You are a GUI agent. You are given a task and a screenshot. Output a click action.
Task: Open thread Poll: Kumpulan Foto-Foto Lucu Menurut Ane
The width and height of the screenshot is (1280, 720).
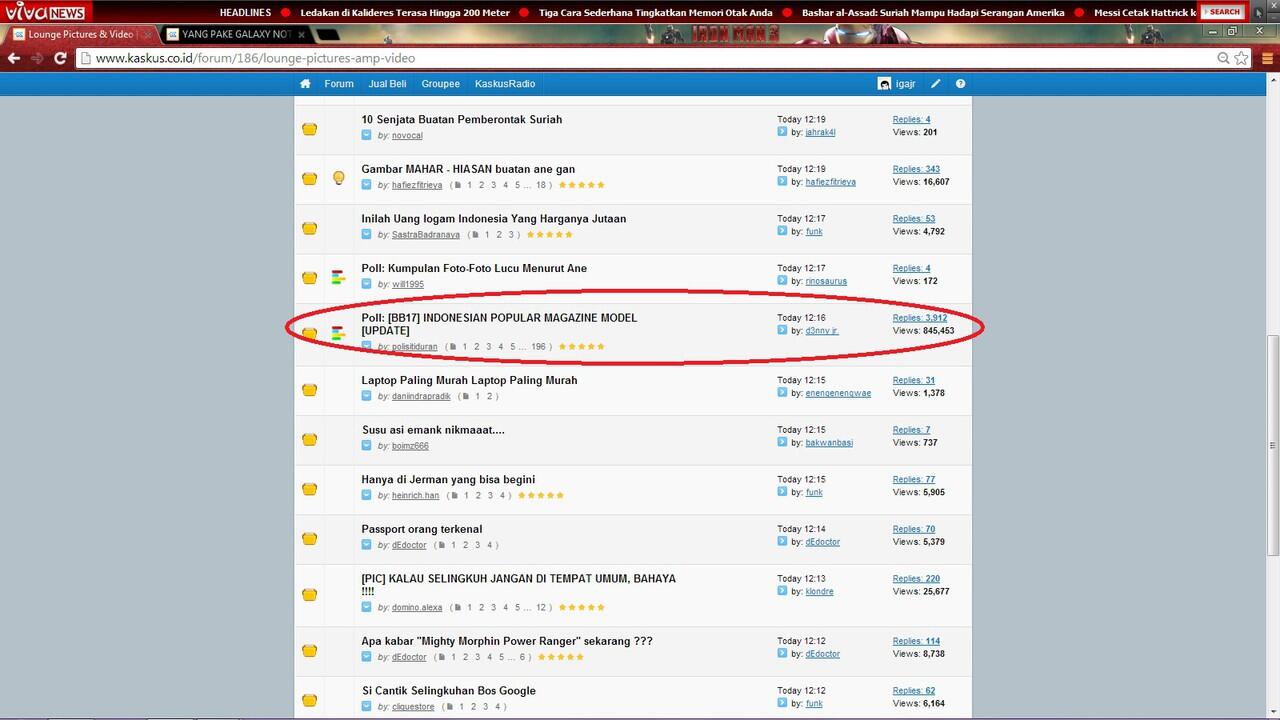[x=474, y=268]
